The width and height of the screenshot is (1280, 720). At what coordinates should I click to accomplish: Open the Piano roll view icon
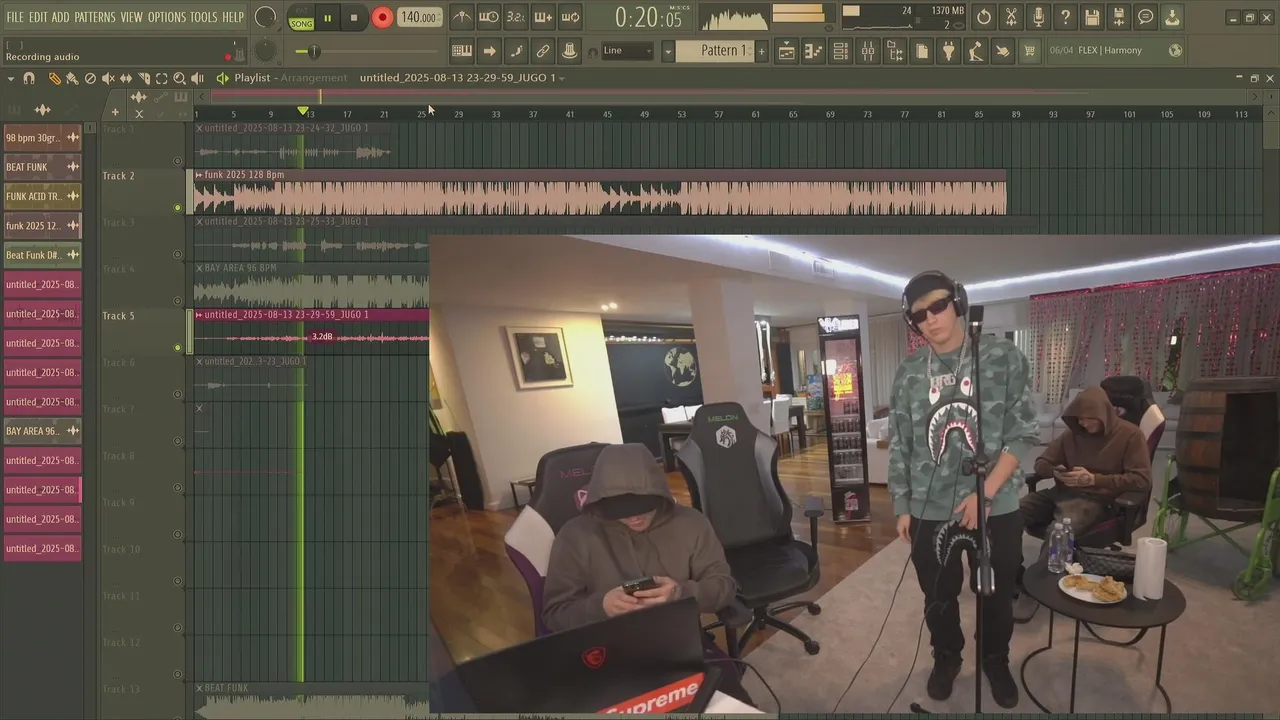814,51
